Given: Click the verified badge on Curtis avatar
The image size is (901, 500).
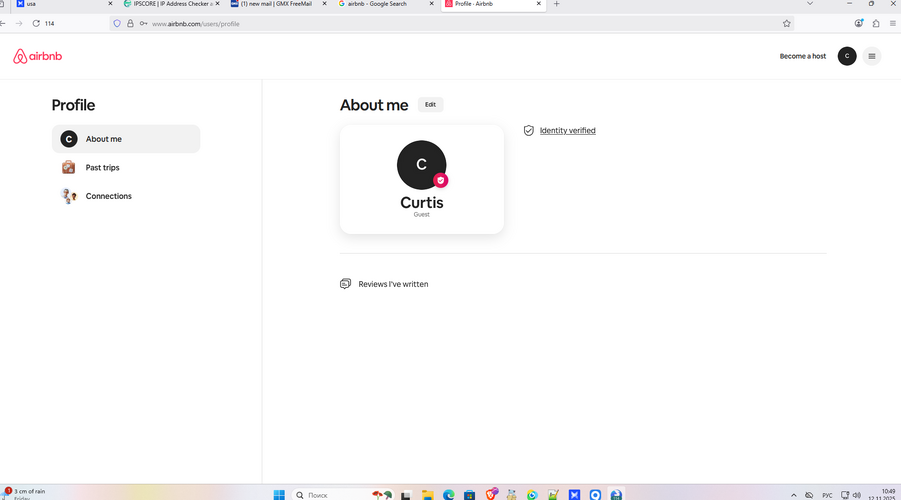Looking at the screenshot, I should pos(440,181).
